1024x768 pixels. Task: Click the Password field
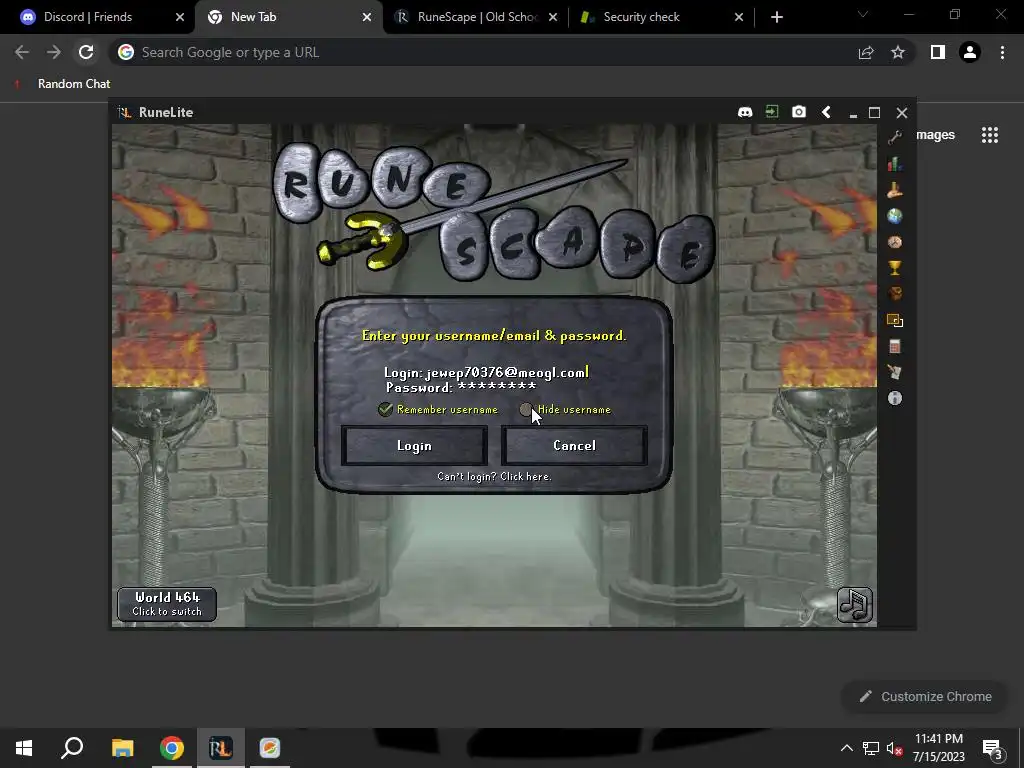coord(461,387)
